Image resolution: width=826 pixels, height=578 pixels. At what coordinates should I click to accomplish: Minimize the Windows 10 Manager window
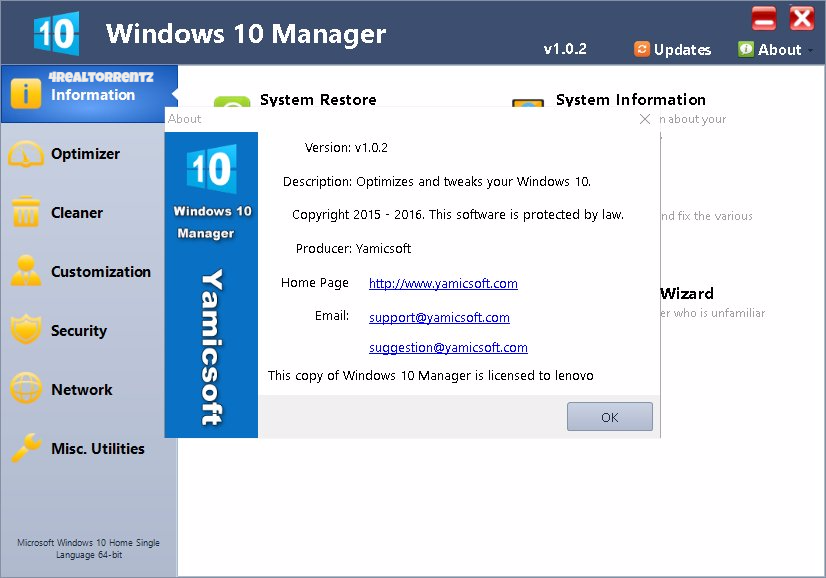[763, 18]
